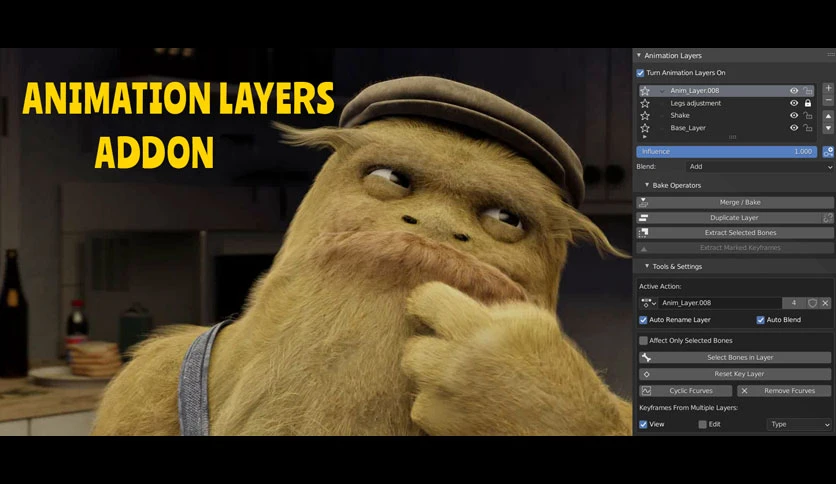Collapse the Bake Operators section

(x=647, y=185)
